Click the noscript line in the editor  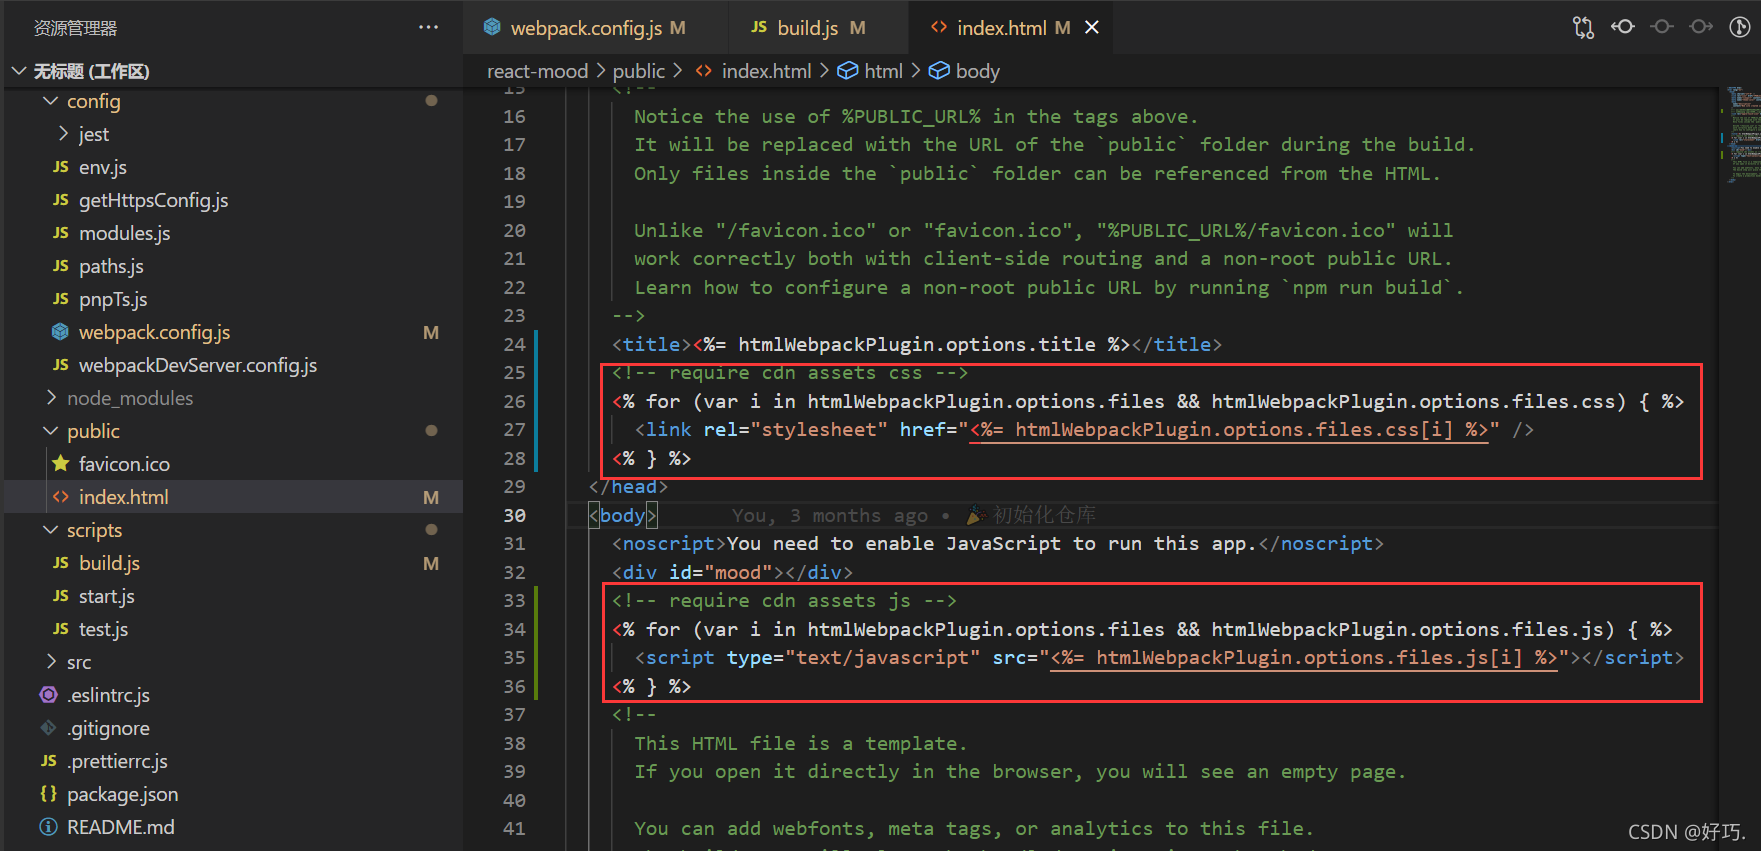pyautogui.click(x=998, y=543)
